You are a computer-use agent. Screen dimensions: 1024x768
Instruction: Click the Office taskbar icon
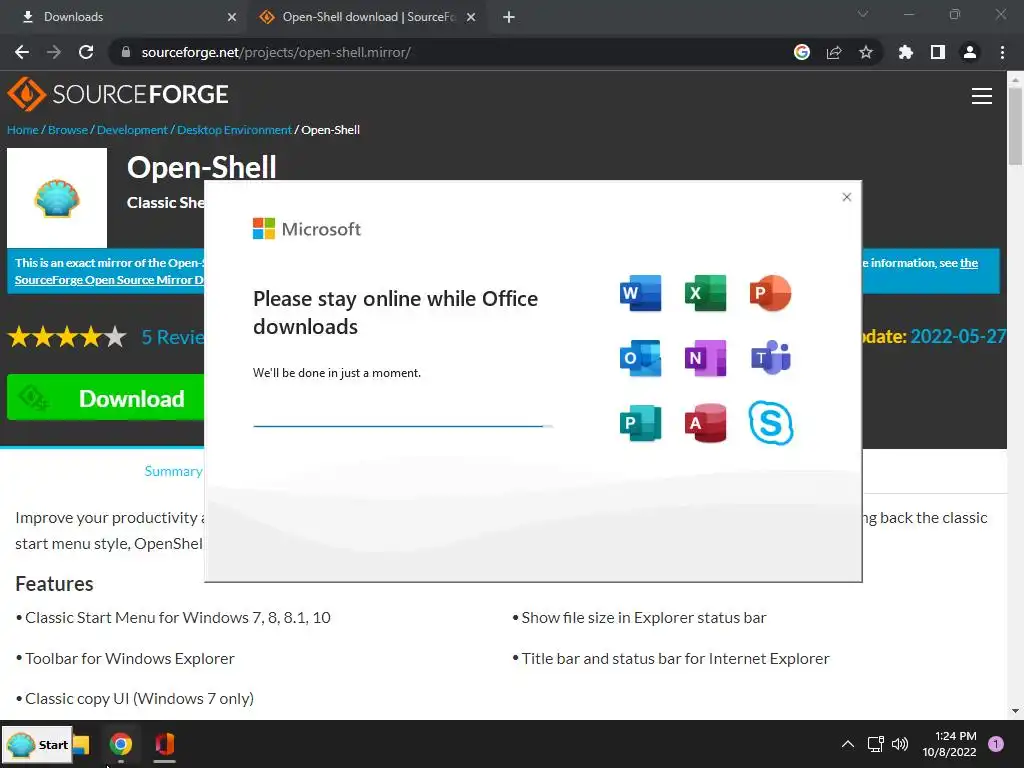click(165, 744)
